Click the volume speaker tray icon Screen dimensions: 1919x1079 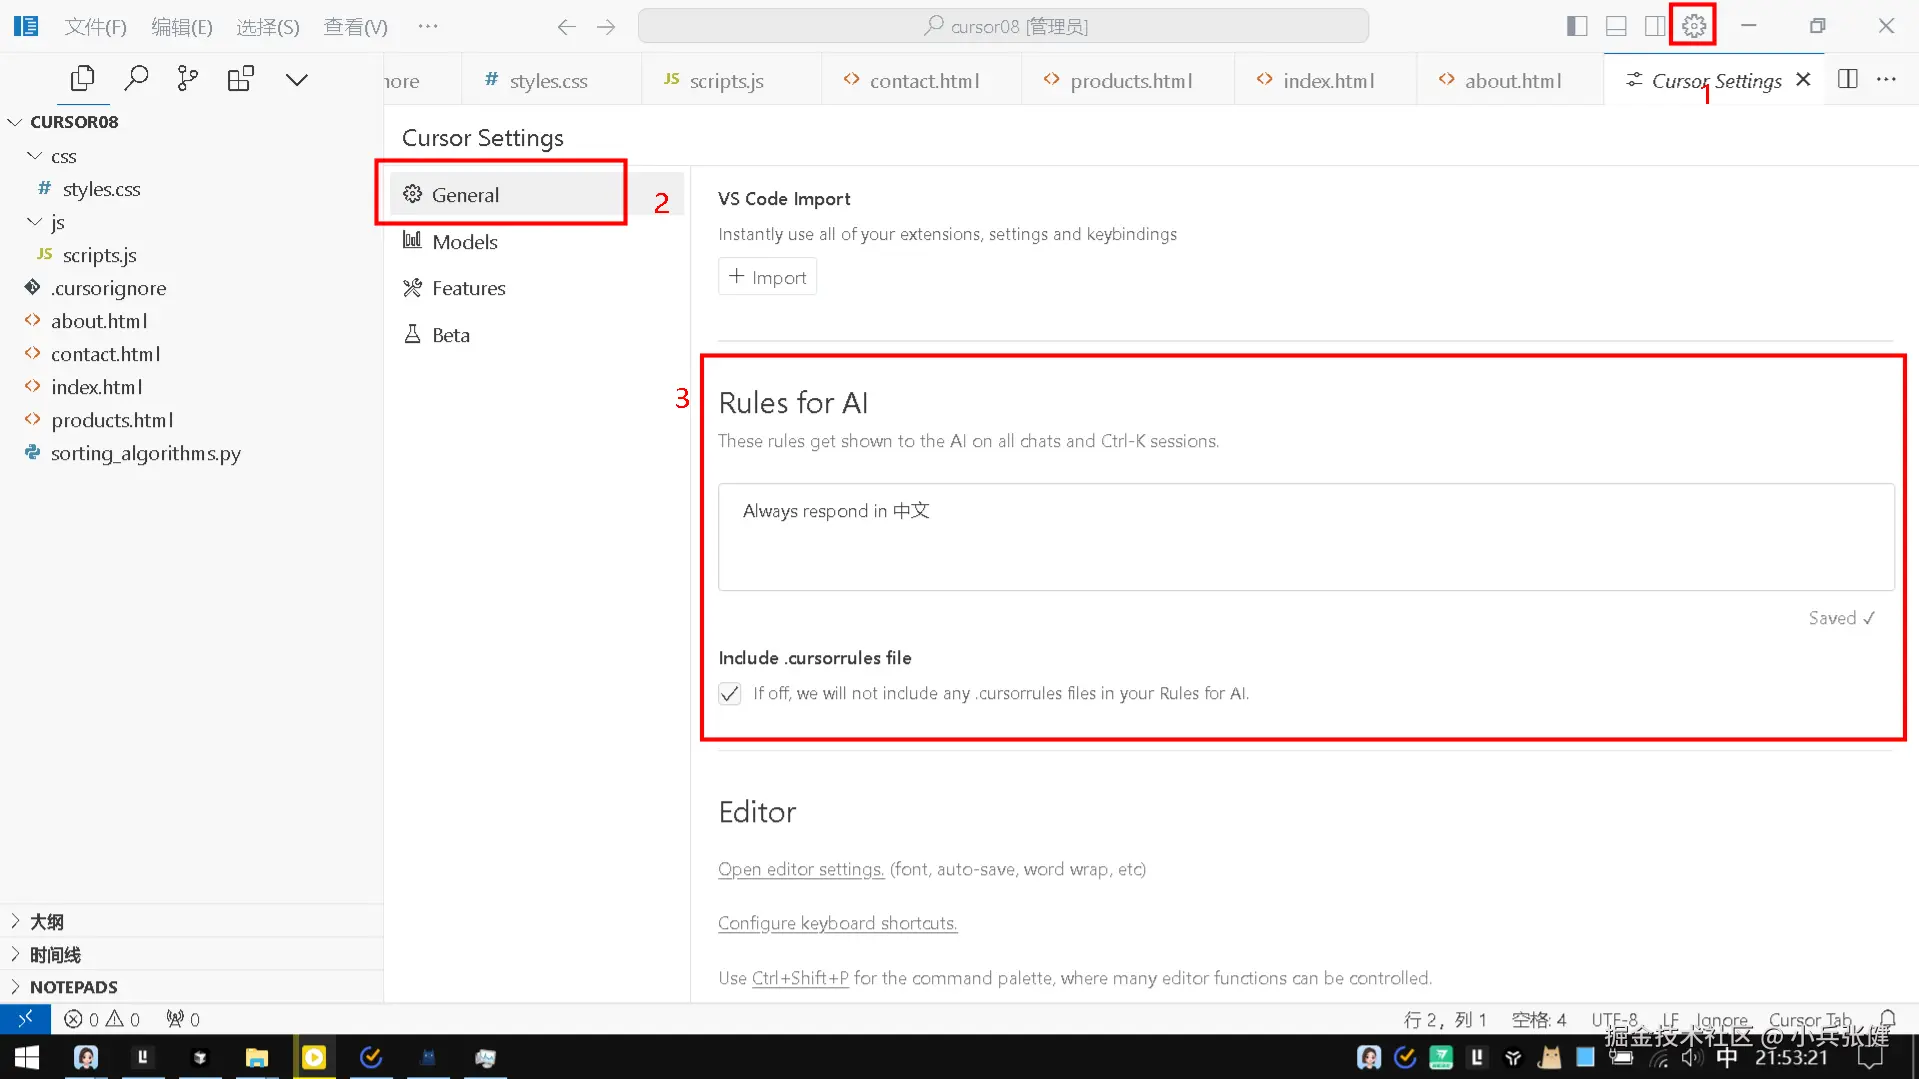tap(1691, 1058)
